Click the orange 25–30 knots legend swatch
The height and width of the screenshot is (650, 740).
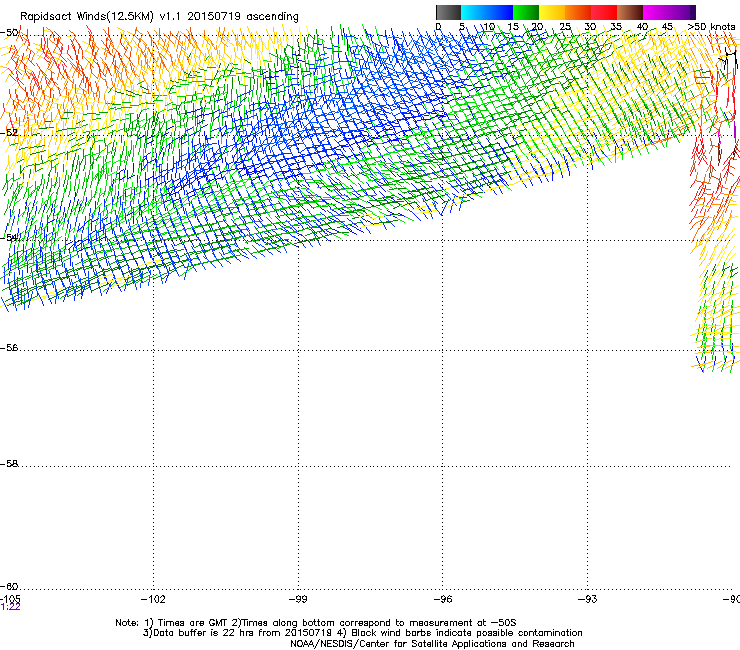[578, 12]
